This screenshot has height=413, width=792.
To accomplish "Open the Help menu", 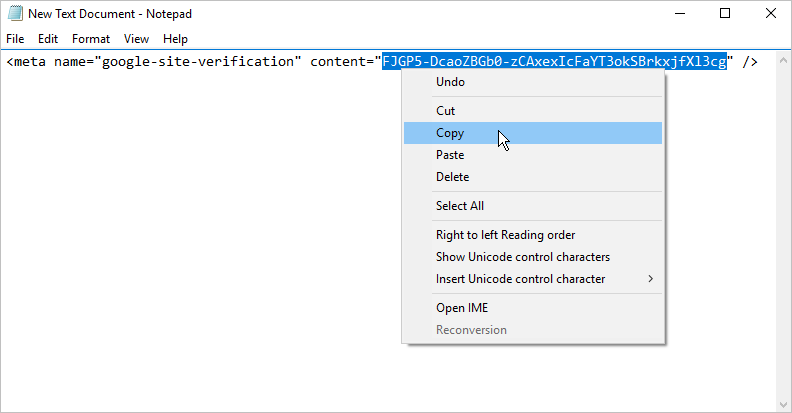I will click(175, 39).
